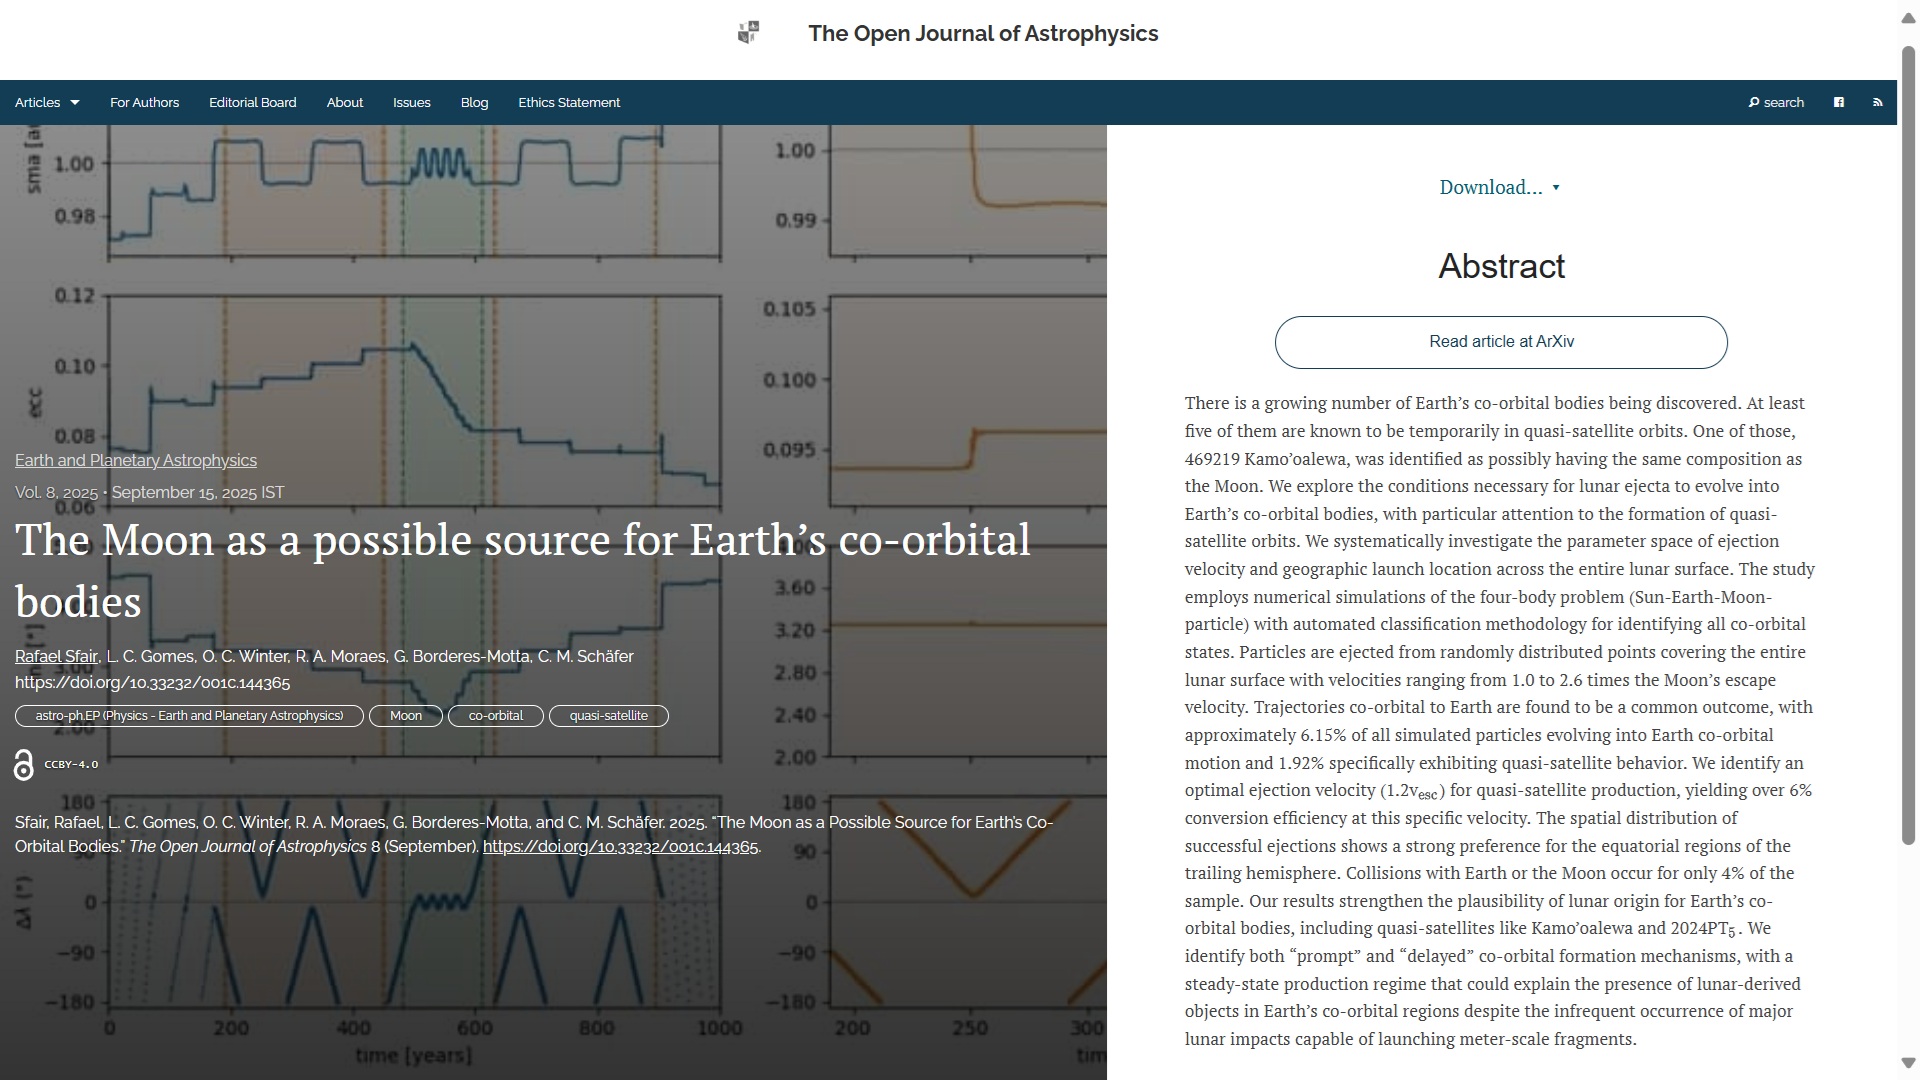Select the quasi-satellite keyword tag
This screenshot has width=1920, height=1080.
click(x=608, y=716)
